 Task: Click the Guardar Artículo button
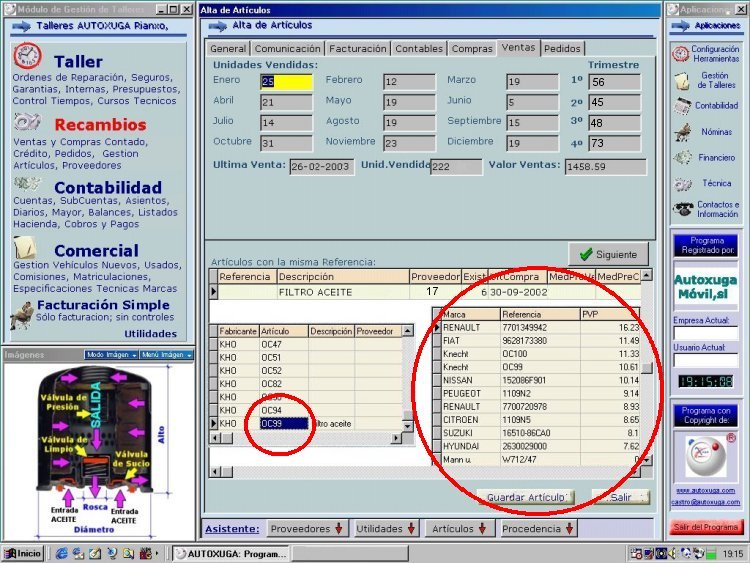[526, 497]
